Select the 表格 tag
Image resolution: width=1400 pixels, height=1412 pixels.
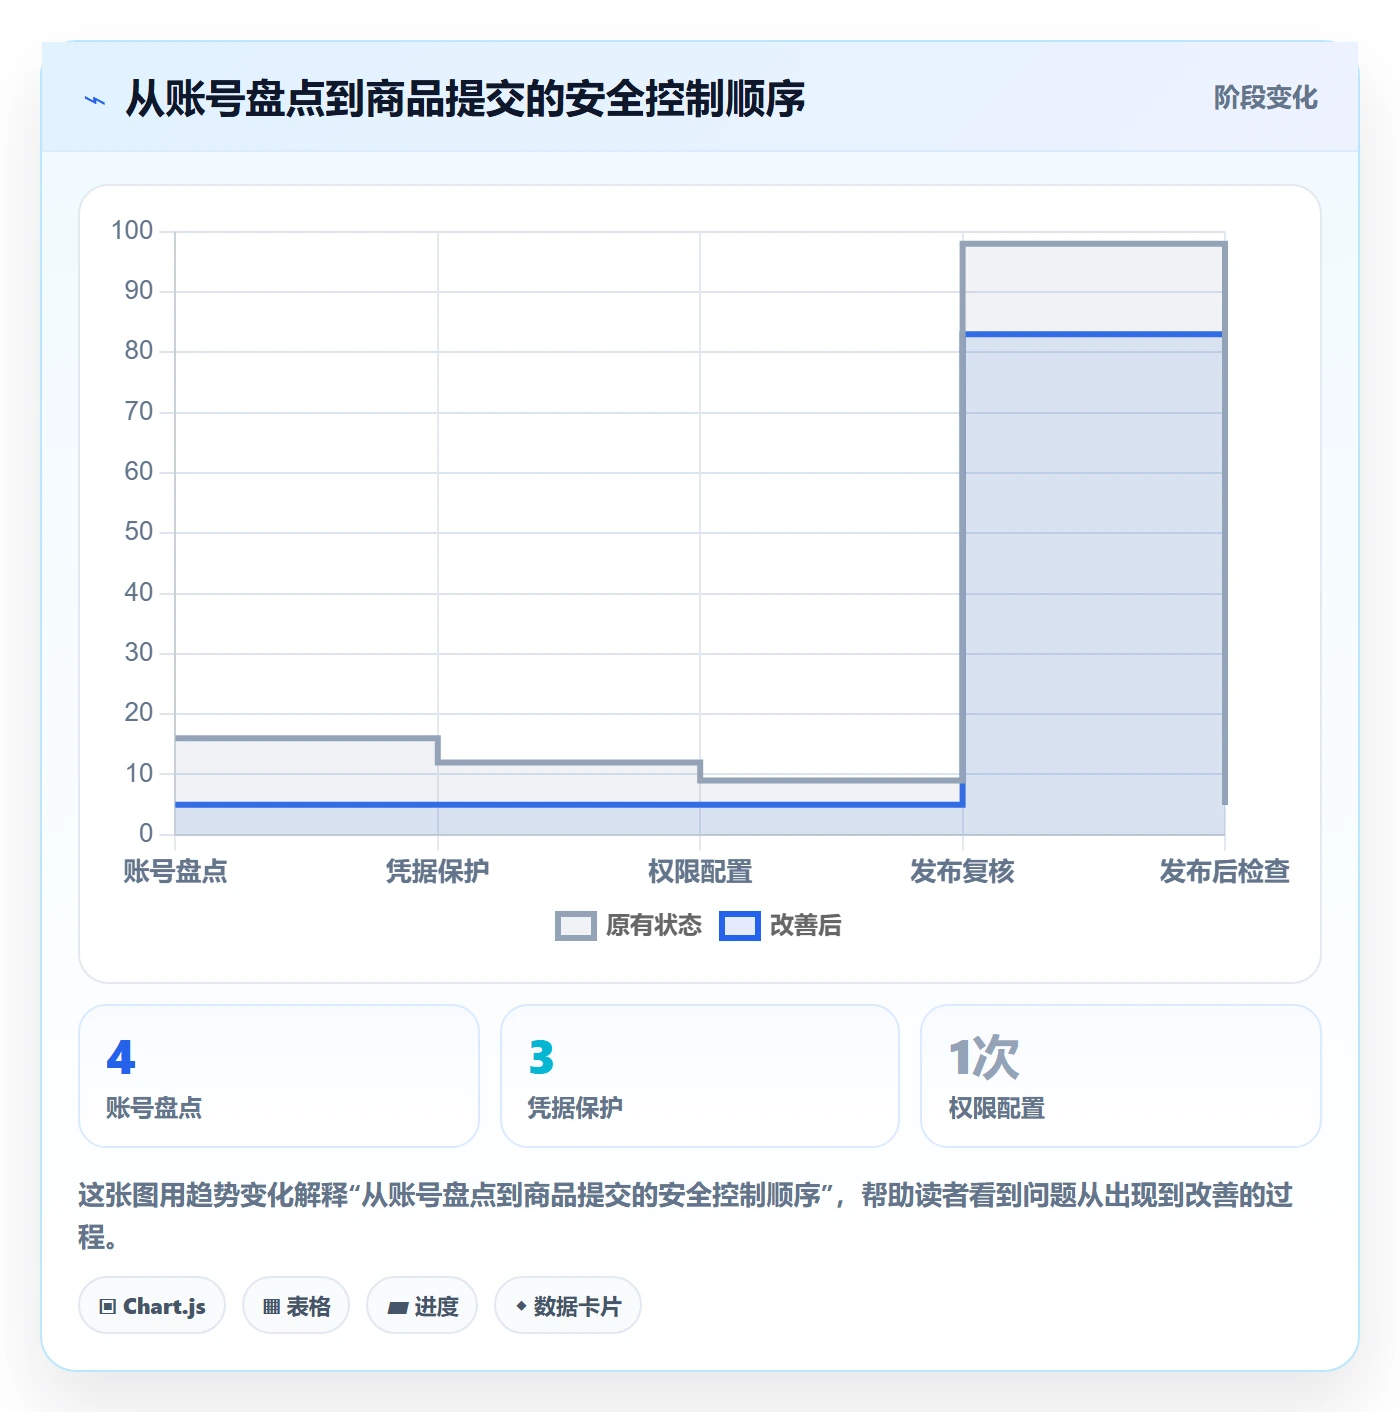click(x=296, y=1305)
